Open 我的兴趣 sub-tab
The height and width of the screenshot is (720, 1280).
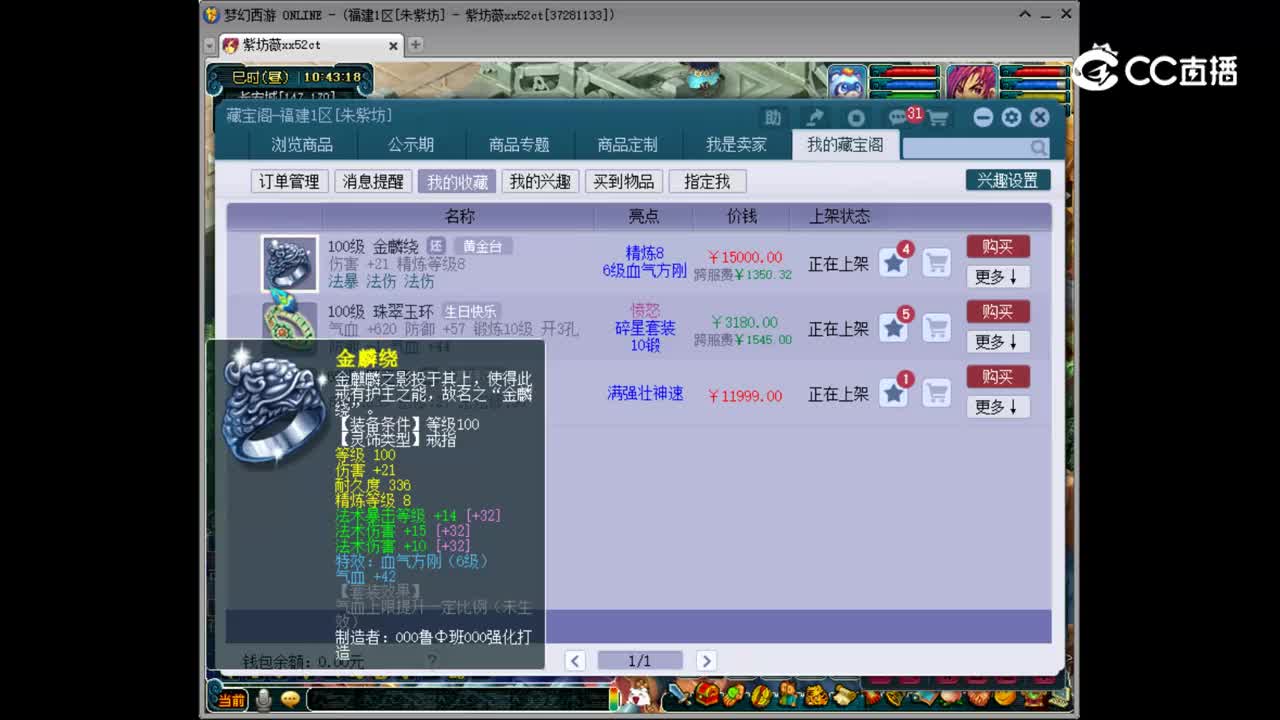[540, 181]
